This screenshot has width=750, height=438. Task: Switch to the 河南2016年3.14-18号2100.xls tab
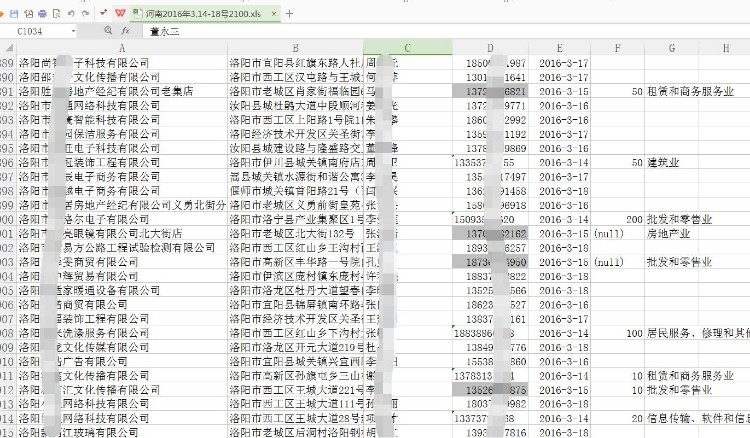pos(203,14)
